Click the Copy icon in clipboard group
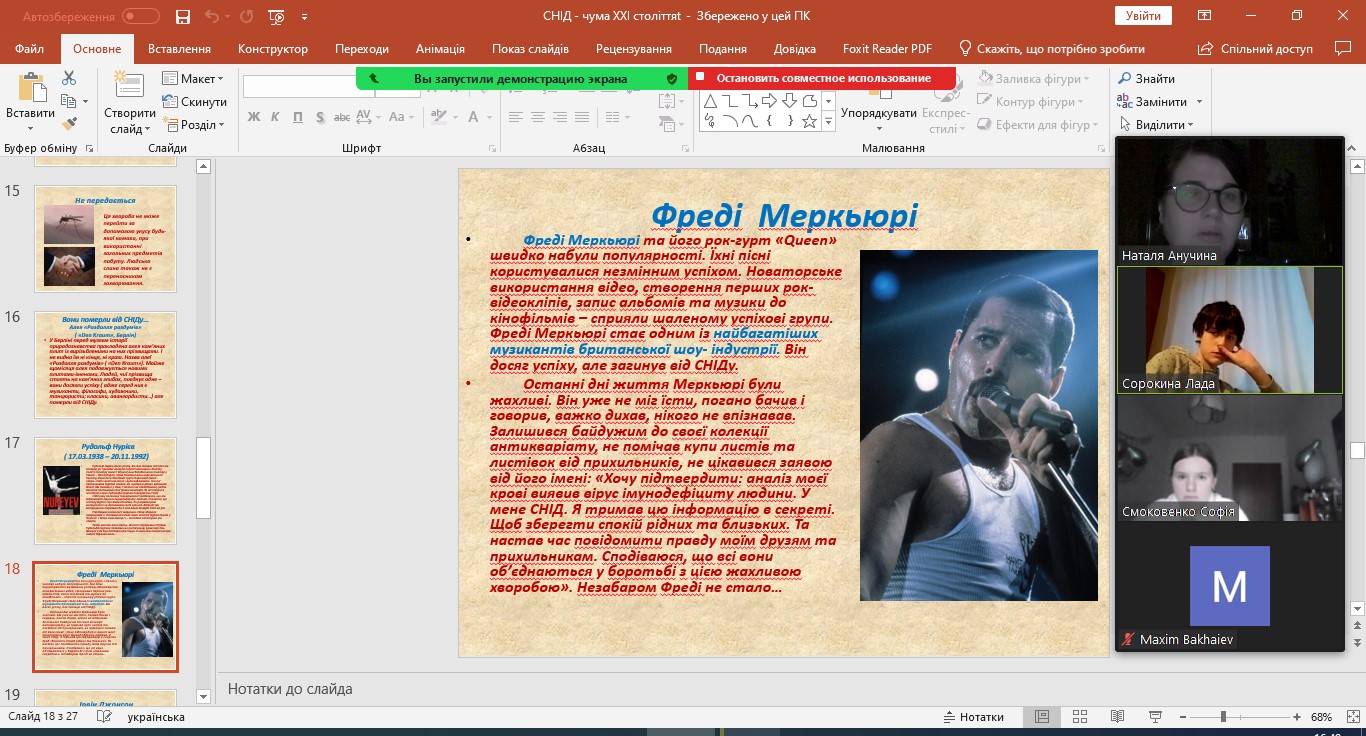The height and width of the screenshot is (736, 1366). (68, 101)
